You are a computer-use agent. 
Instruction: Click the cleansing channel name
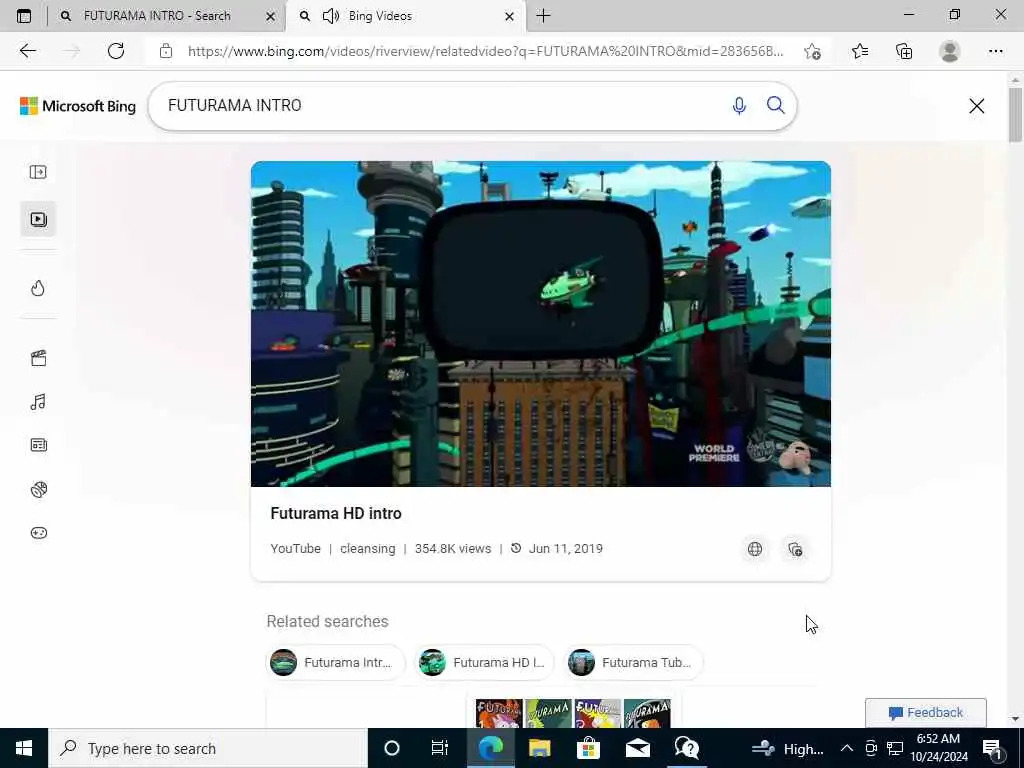coord(368,549)
